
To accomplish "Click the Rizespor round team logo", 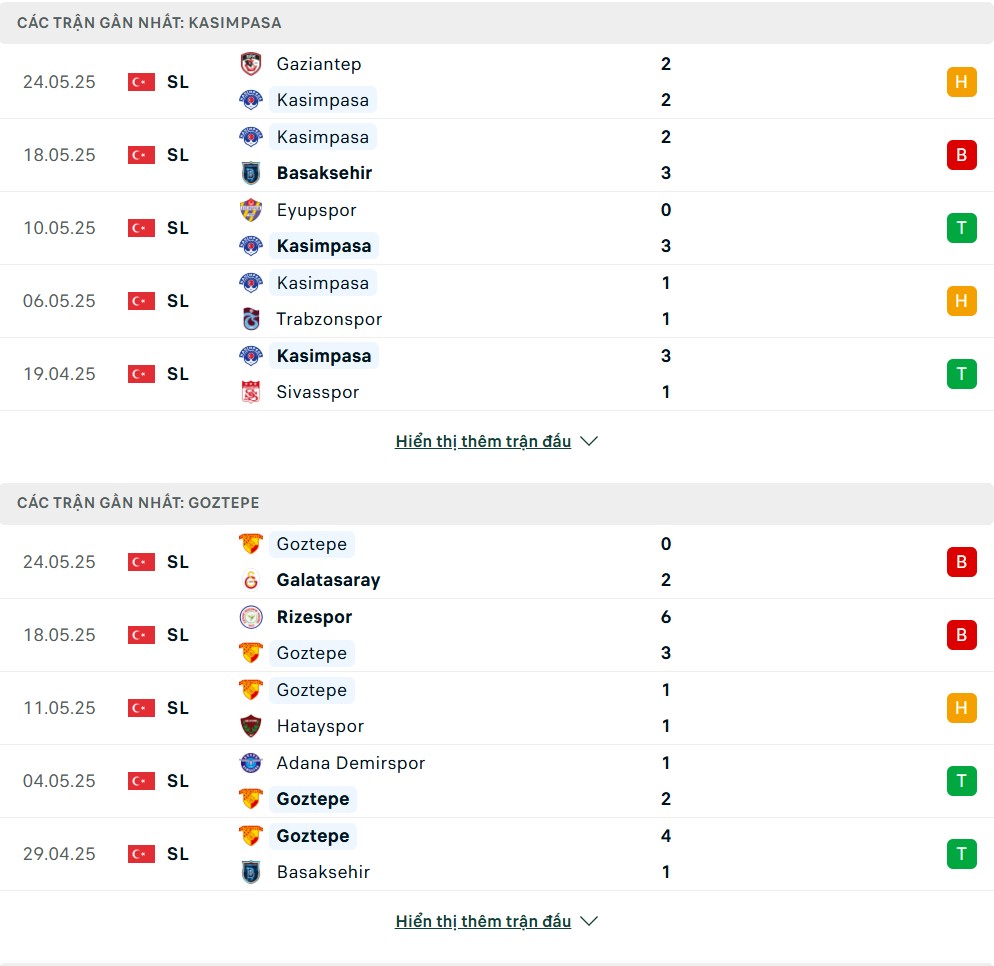I will pos(251,617).
